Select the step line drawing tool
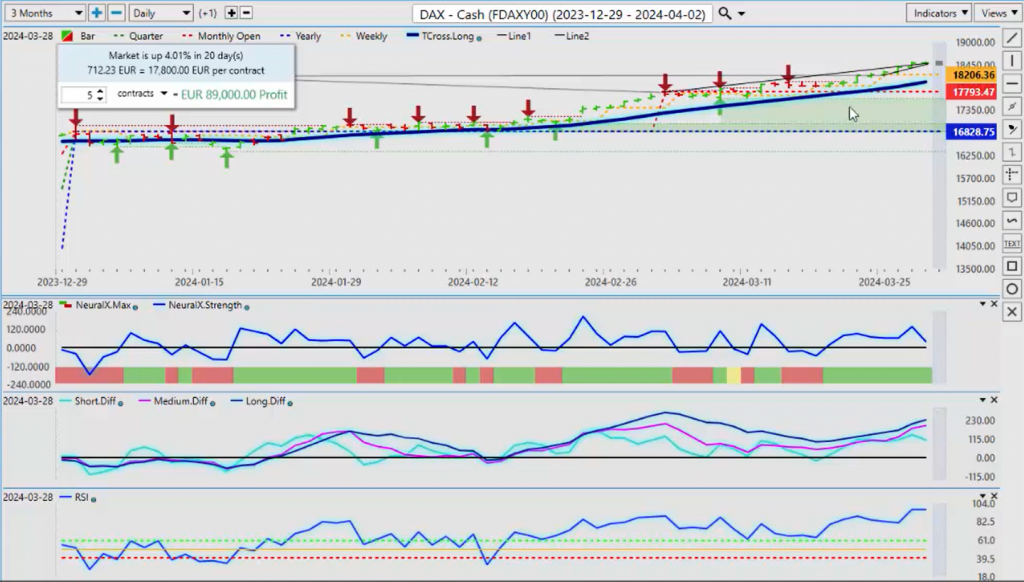1024x582 pixels. click(x=1012, y=152)
